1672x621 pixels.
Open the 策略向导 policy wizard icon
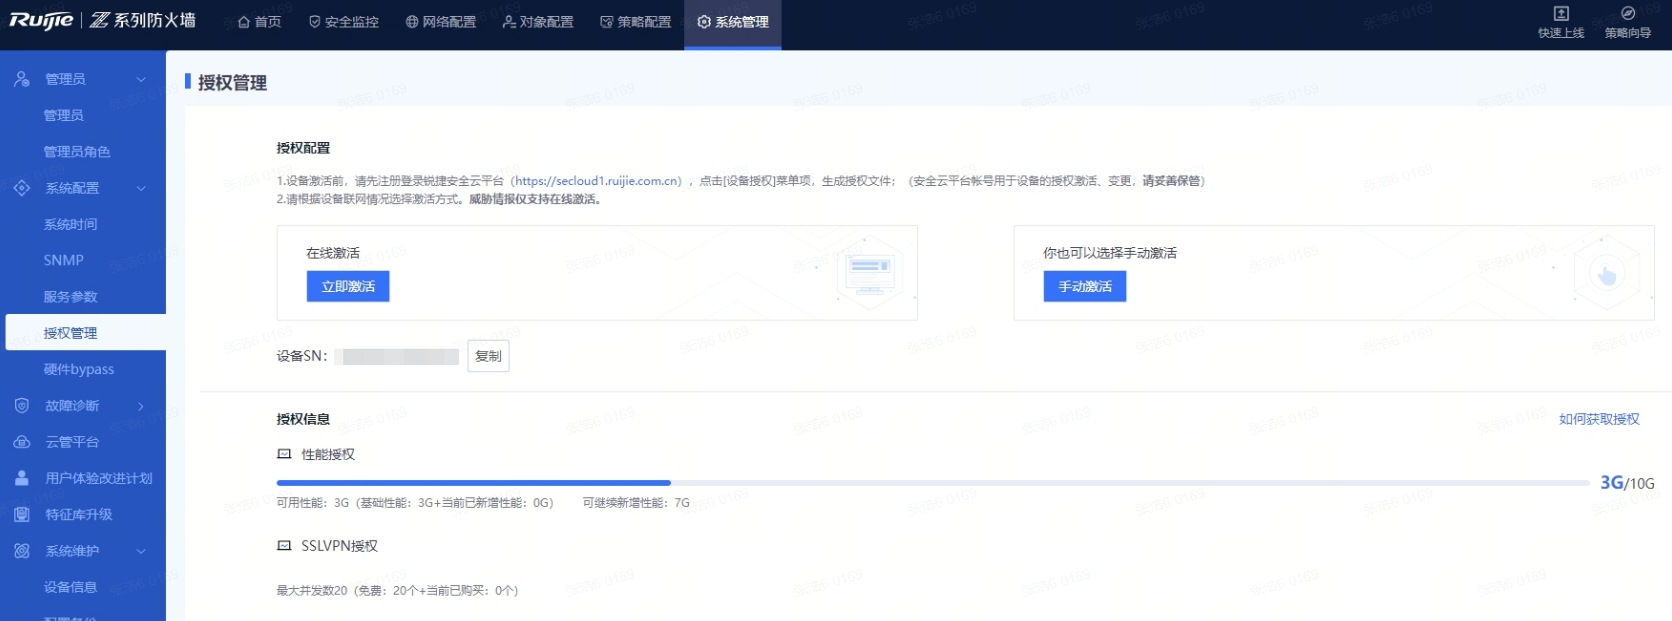click(x=1627, y=14)
